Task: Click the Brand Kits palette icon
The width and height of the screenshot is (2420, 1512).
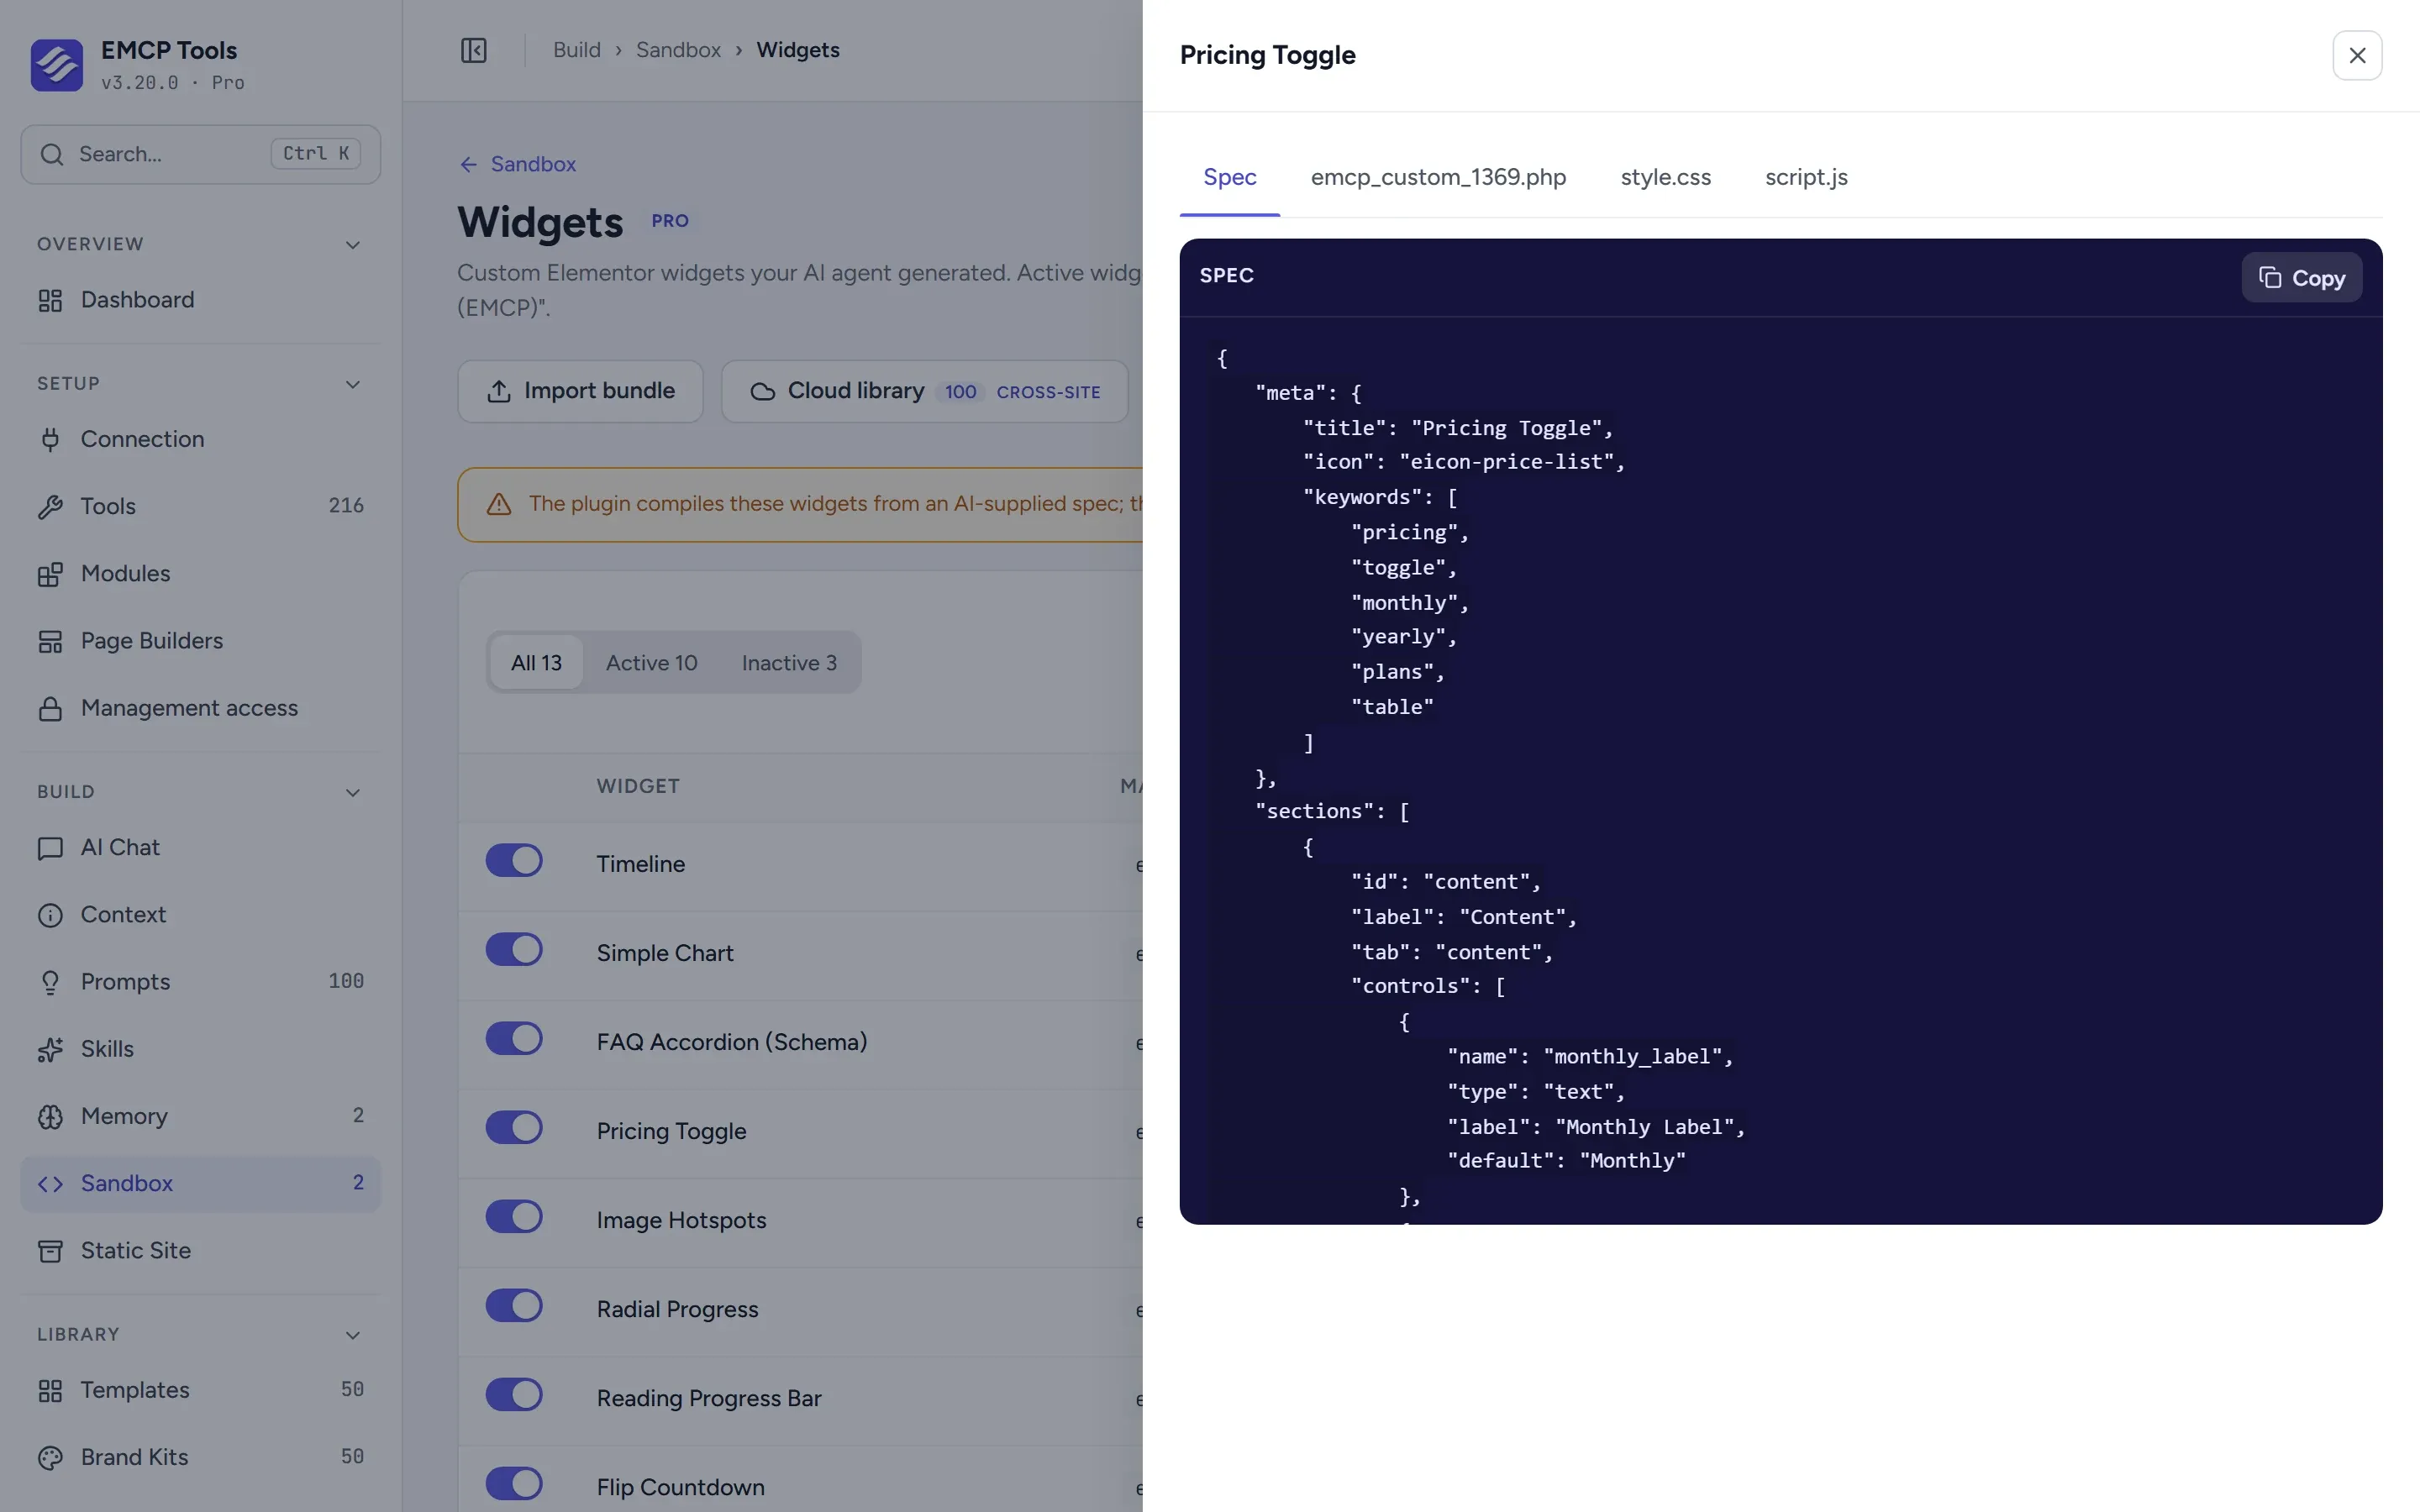Action: [50, 1457]
